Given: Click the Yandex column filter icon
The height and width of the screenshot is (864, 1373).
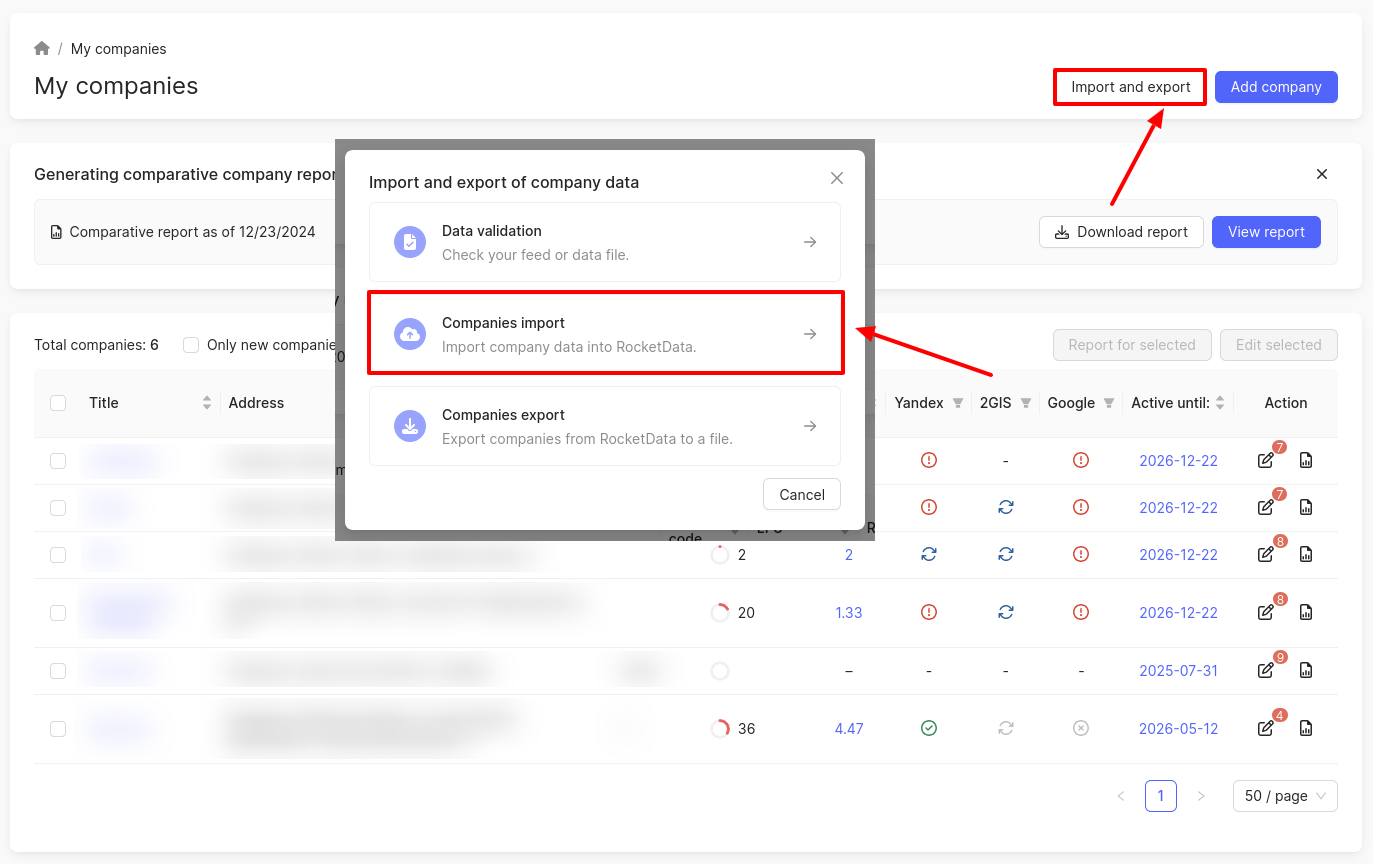Looking at the screenshot, I should coord(958,403).
